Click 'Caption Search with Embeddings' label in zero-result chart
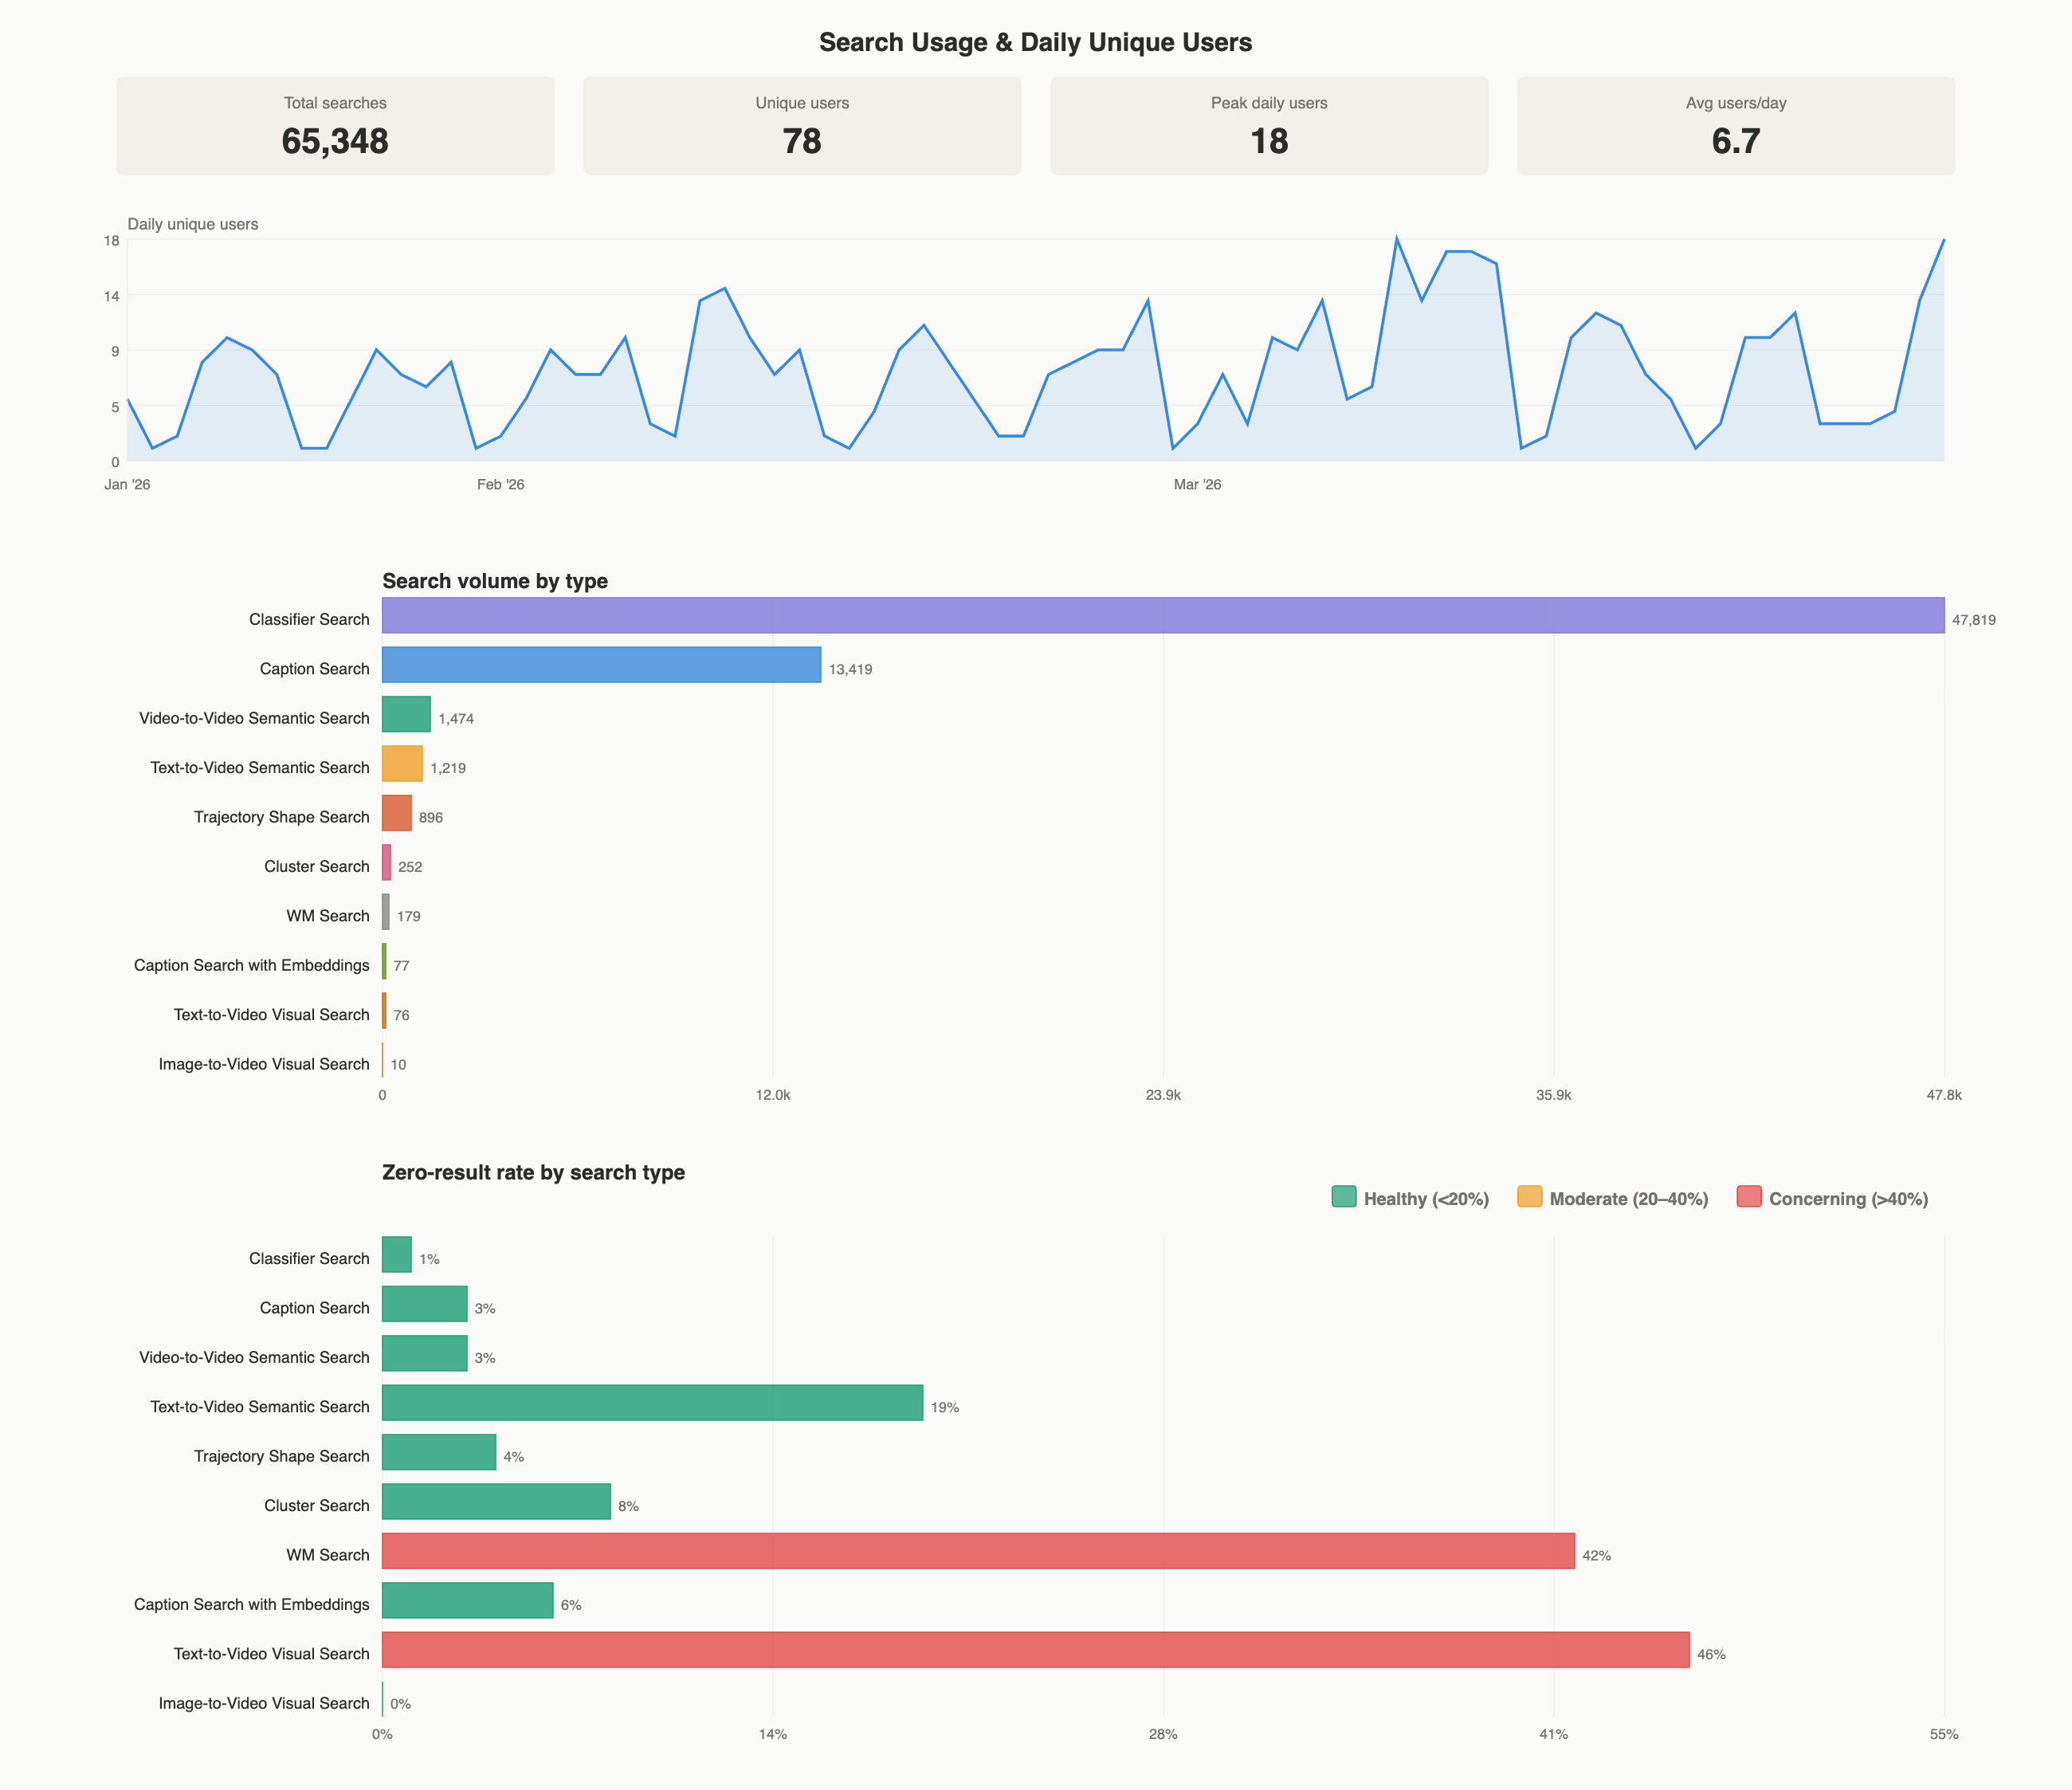The image size is (2072, 1790). click(x=252, y=1605)
